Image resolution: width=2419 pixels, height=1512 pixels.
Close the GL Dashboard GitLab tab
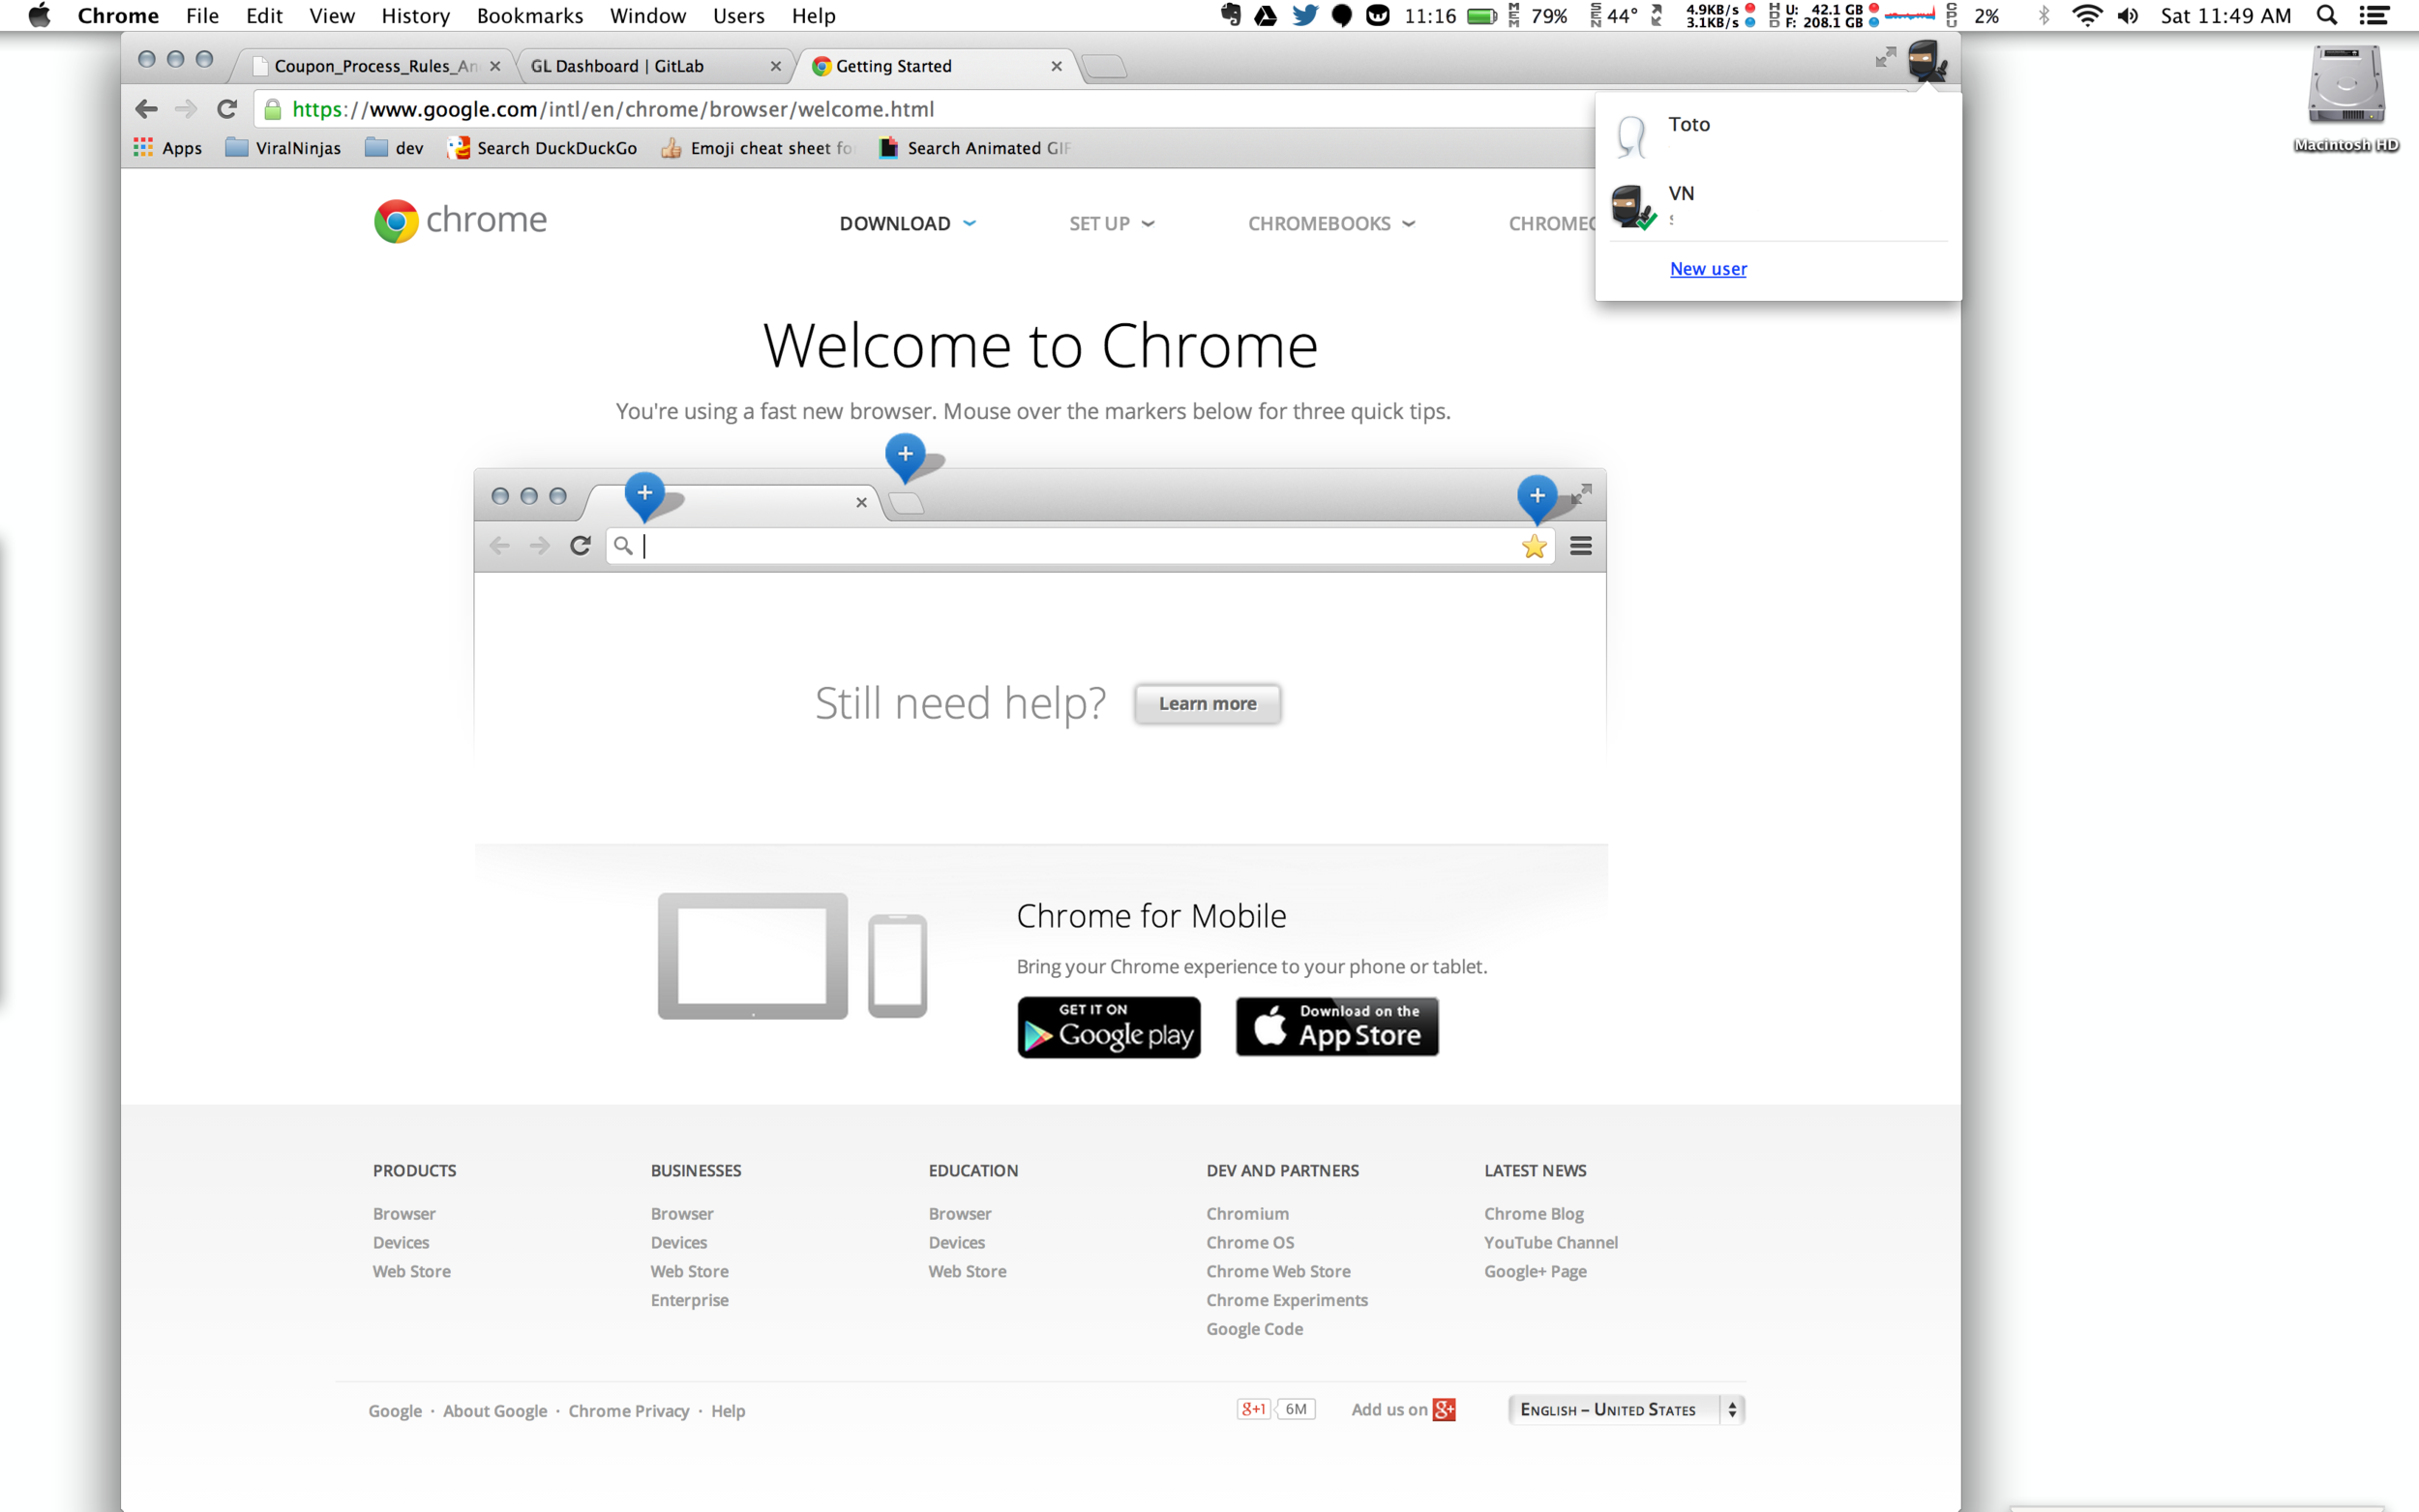(776, 66)
